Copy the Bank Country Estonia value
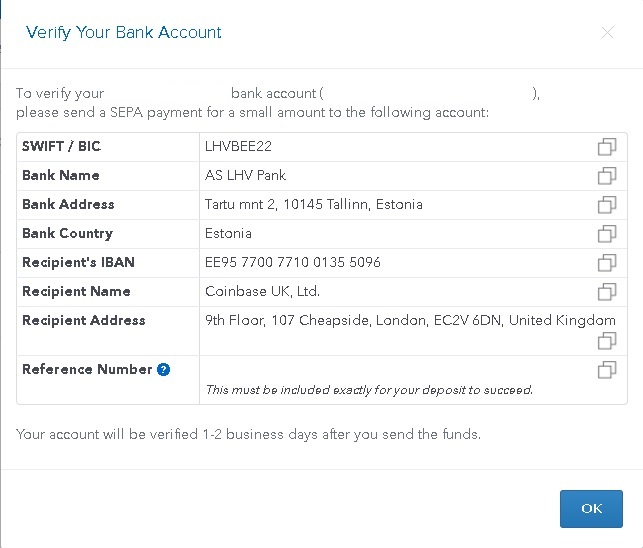Screen dimensions: 643x548 [x=607, y=234]
